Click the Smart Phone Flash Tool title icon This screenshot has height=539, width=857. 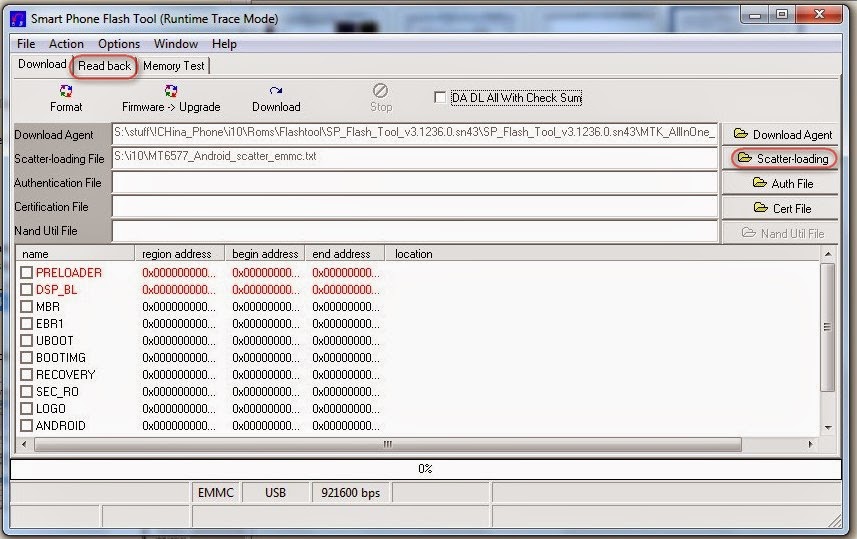pos(18,19)
